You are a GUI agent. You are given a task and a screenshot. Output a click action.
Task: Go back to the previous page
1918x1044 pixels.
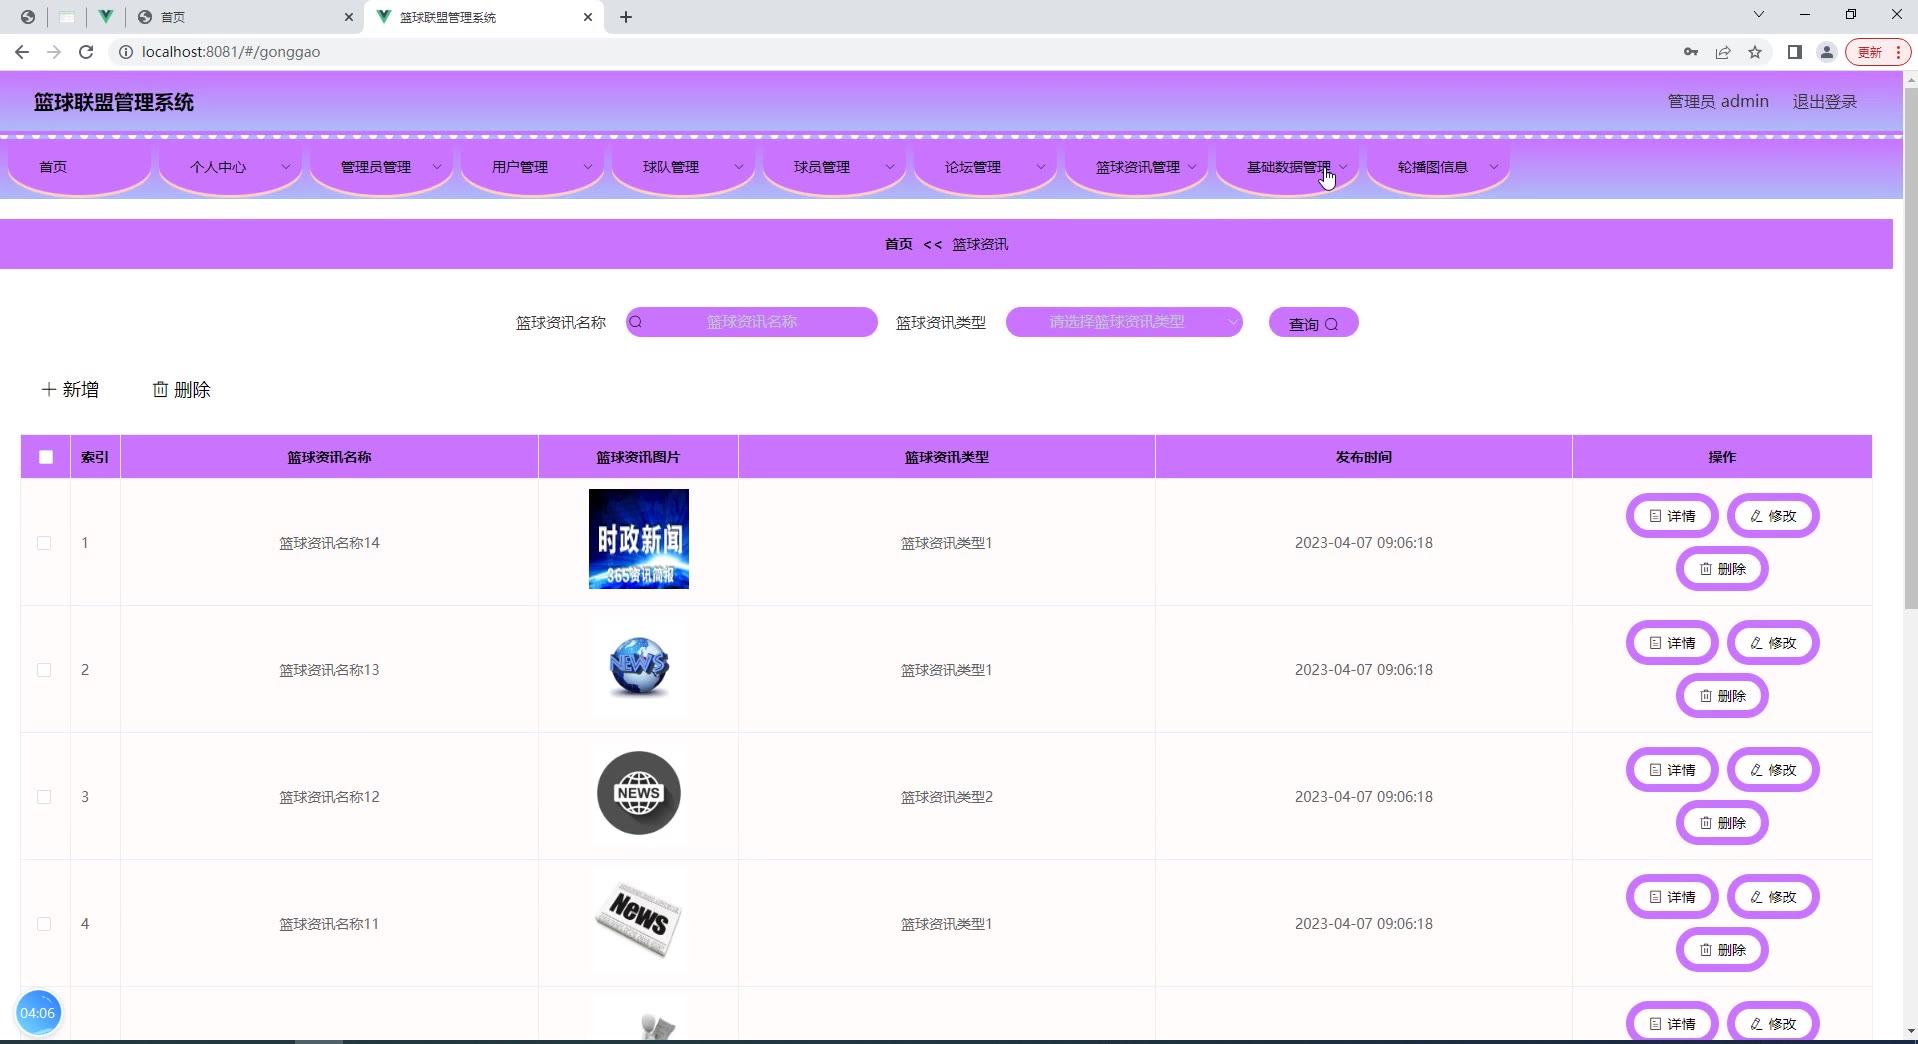22,52
